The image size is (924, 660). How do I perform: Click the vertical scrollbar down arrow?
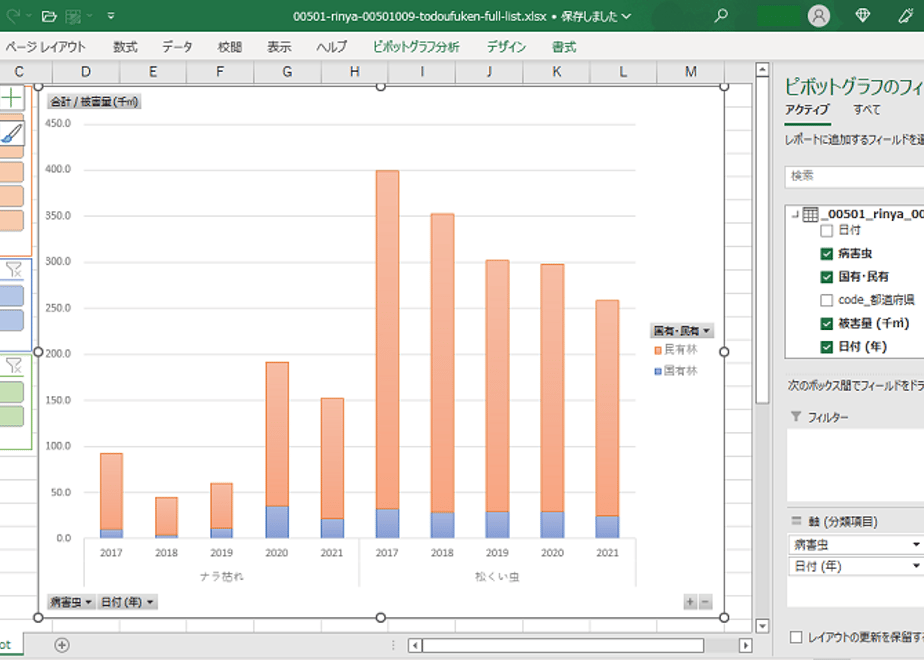[762, 626]
